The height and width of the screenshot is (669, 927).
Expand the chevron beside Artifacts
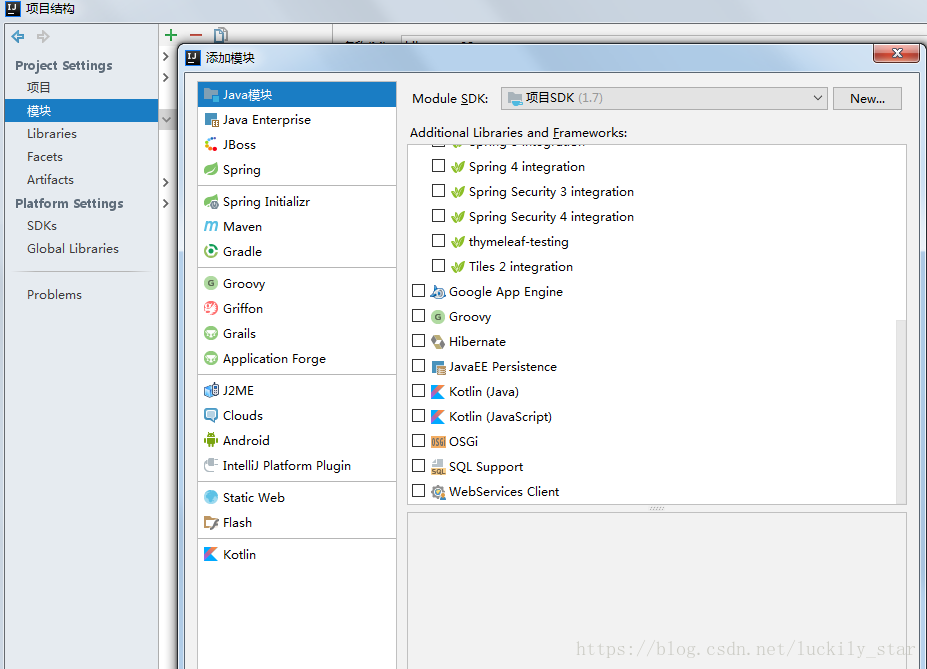[166, 183]
